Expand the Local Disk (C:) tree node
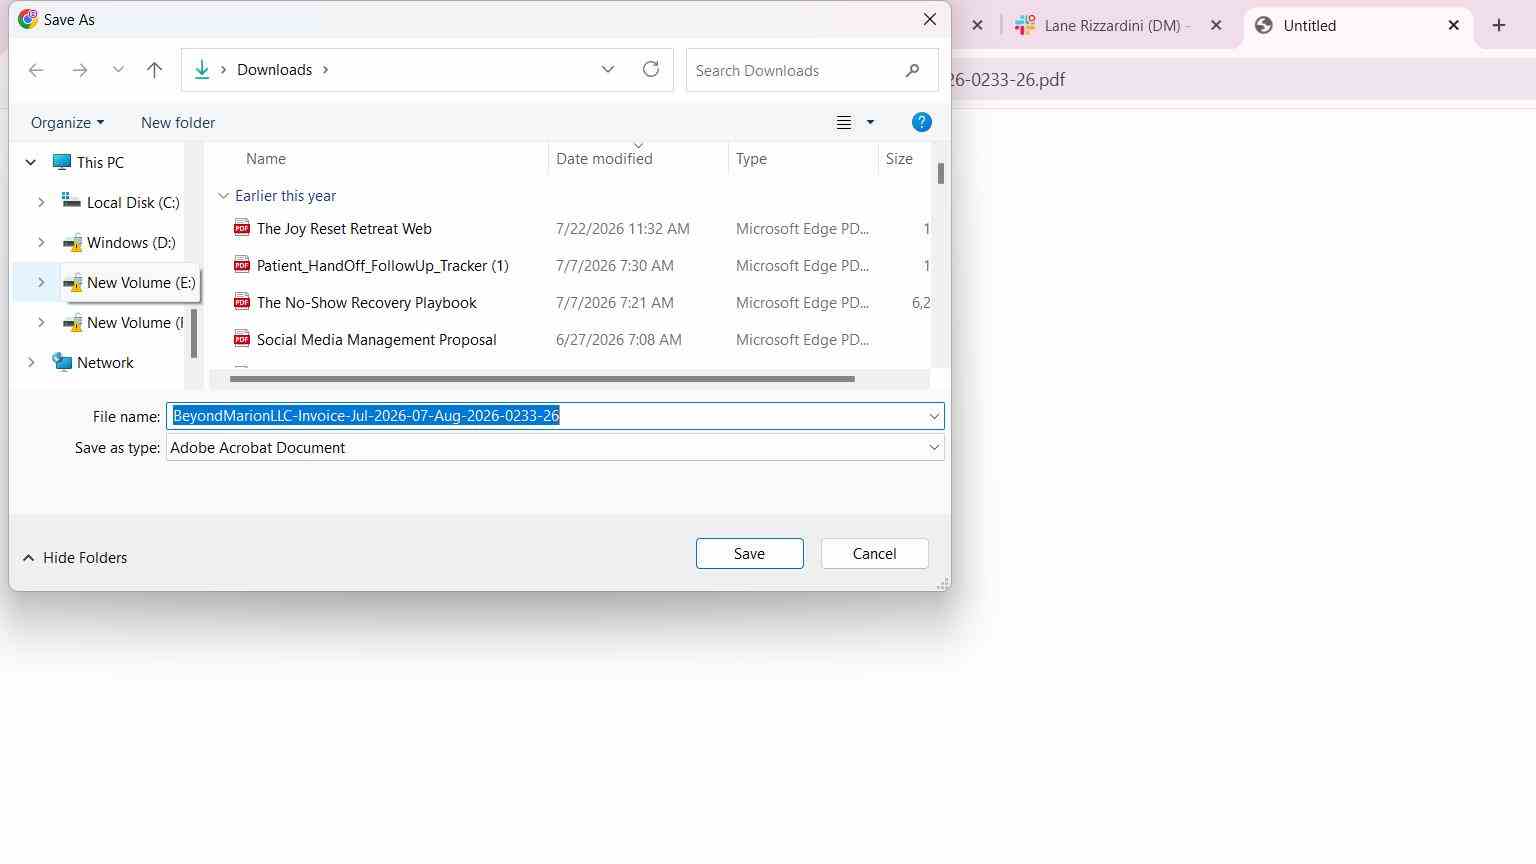 (x=41, y=202)
